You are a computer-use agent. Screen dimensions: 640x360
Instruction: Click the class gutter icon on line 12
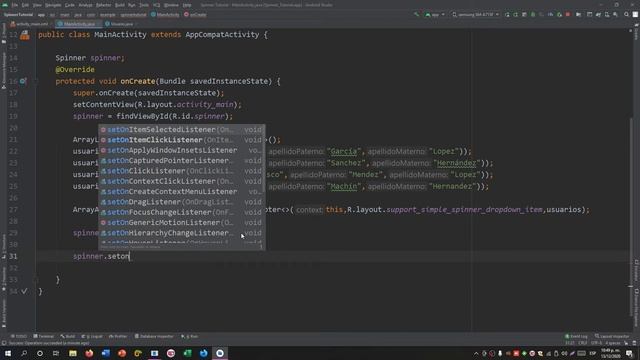[25, 35]
